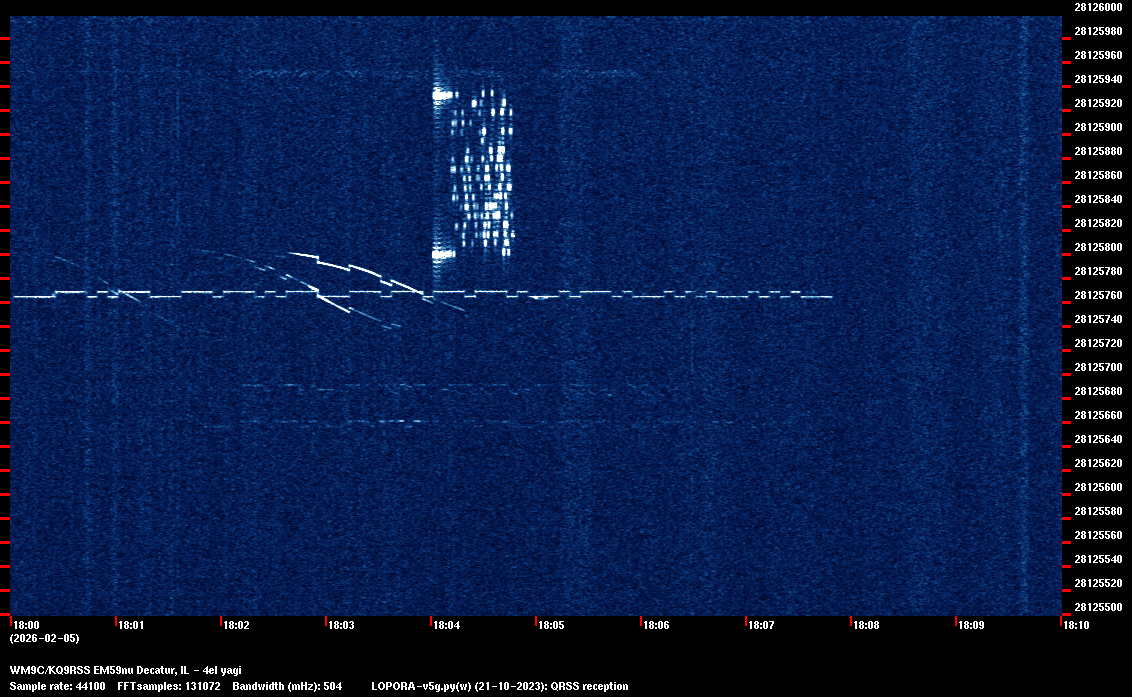This screenshot has height=697, width=1132.
Task: Click the frequency label 28125820
Action: tap(1098, 223)
